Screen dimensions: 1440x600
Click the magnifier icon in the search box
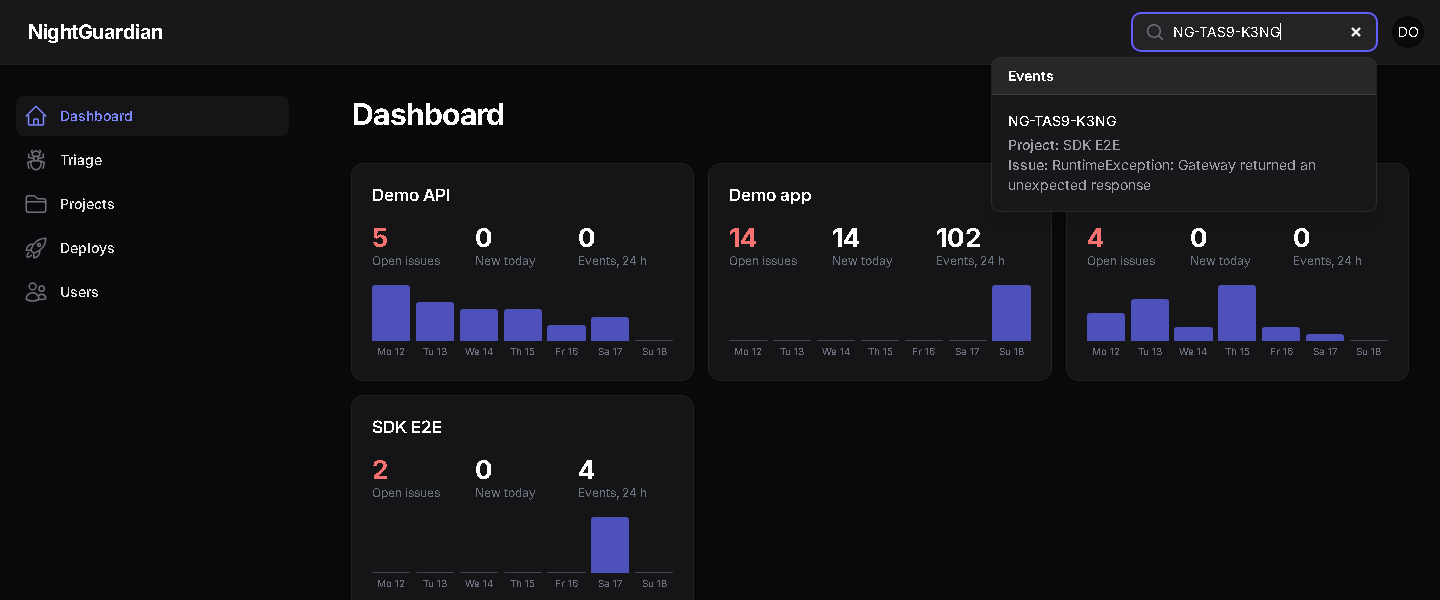[x=1154, y=32]
